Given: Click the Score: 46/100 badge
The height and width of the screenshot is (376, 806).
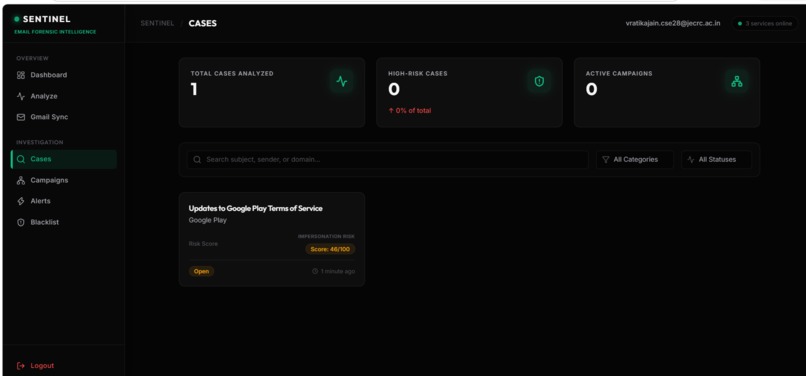Looking at the screenshot, I should click(330, 249).
